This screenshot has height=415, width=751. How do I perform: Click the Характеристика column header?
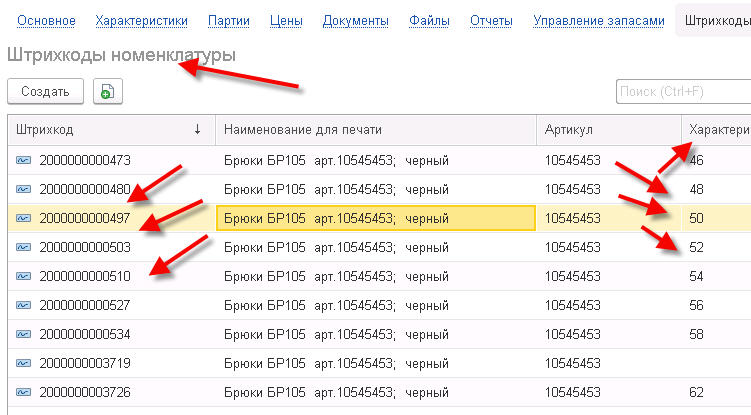click(x=717, y=129)
